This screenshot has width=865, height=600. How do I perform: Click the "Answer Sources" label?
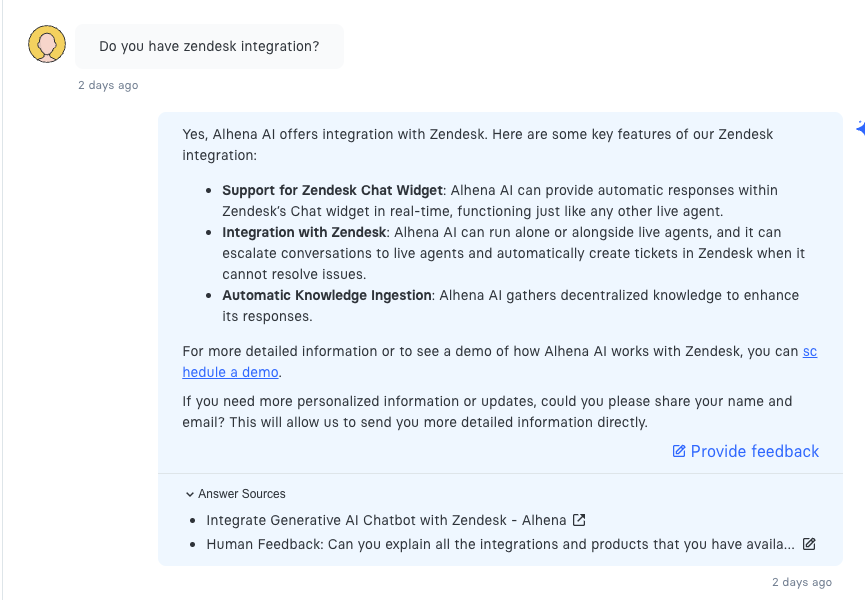click(x=241, y=494)
